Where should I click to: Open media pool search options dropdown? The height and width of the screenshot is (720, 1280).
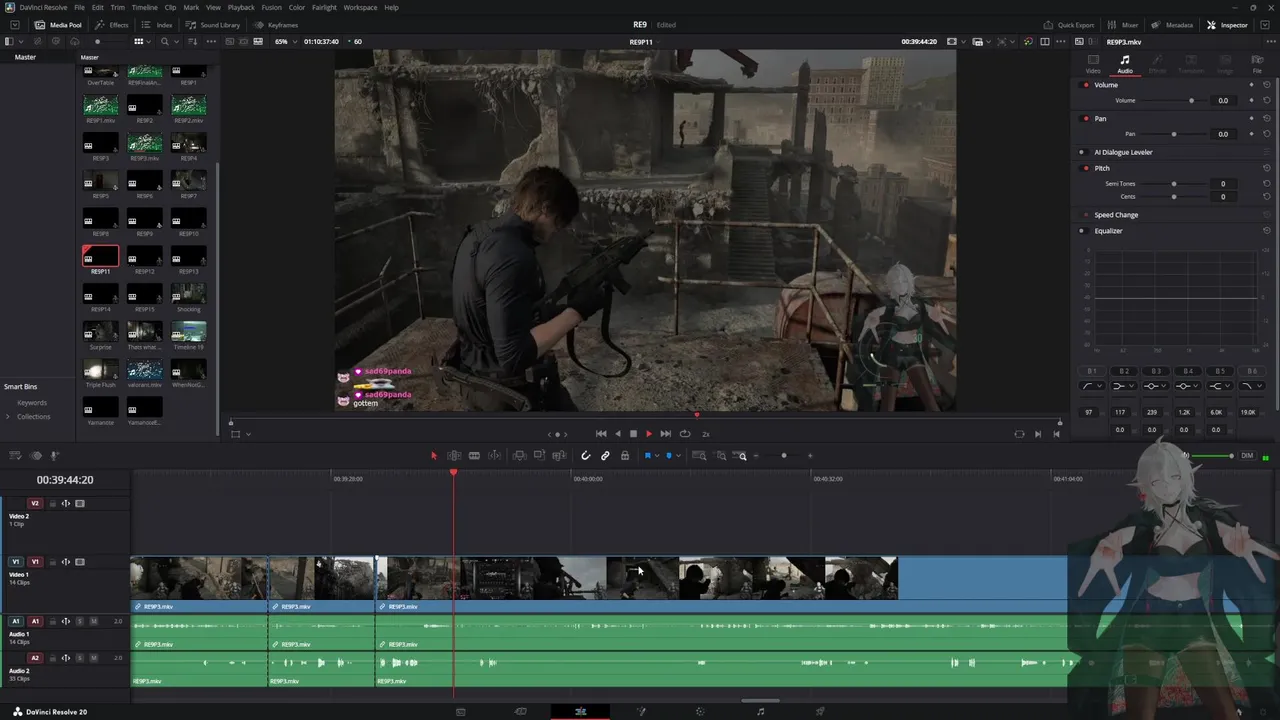(175, 42)
